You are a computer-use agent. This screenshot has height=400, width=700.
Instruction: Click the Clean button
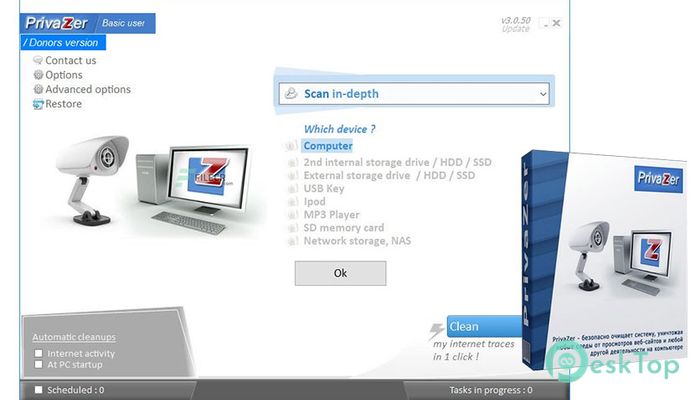(x=484, y=326)
